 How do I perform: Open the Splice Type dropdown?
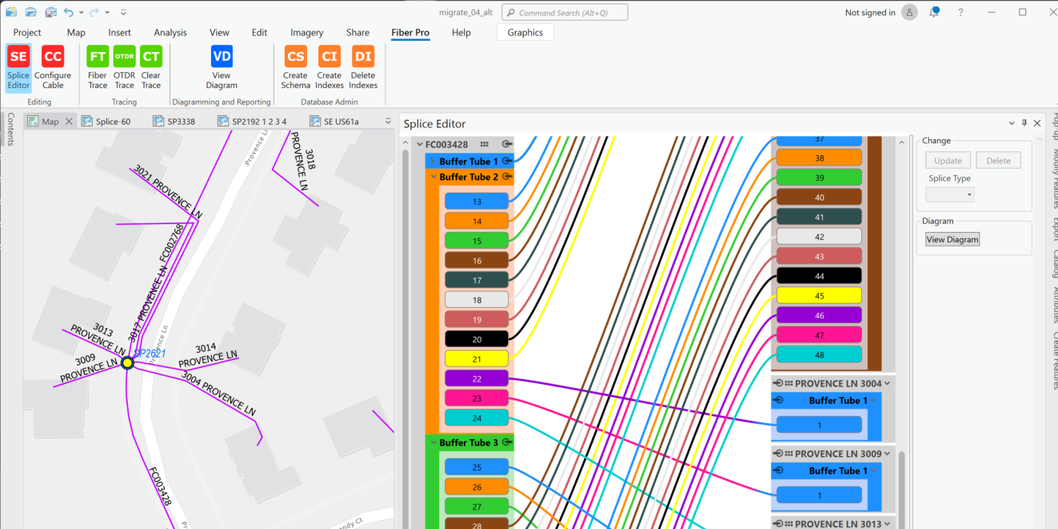click(x=949, y=194)
